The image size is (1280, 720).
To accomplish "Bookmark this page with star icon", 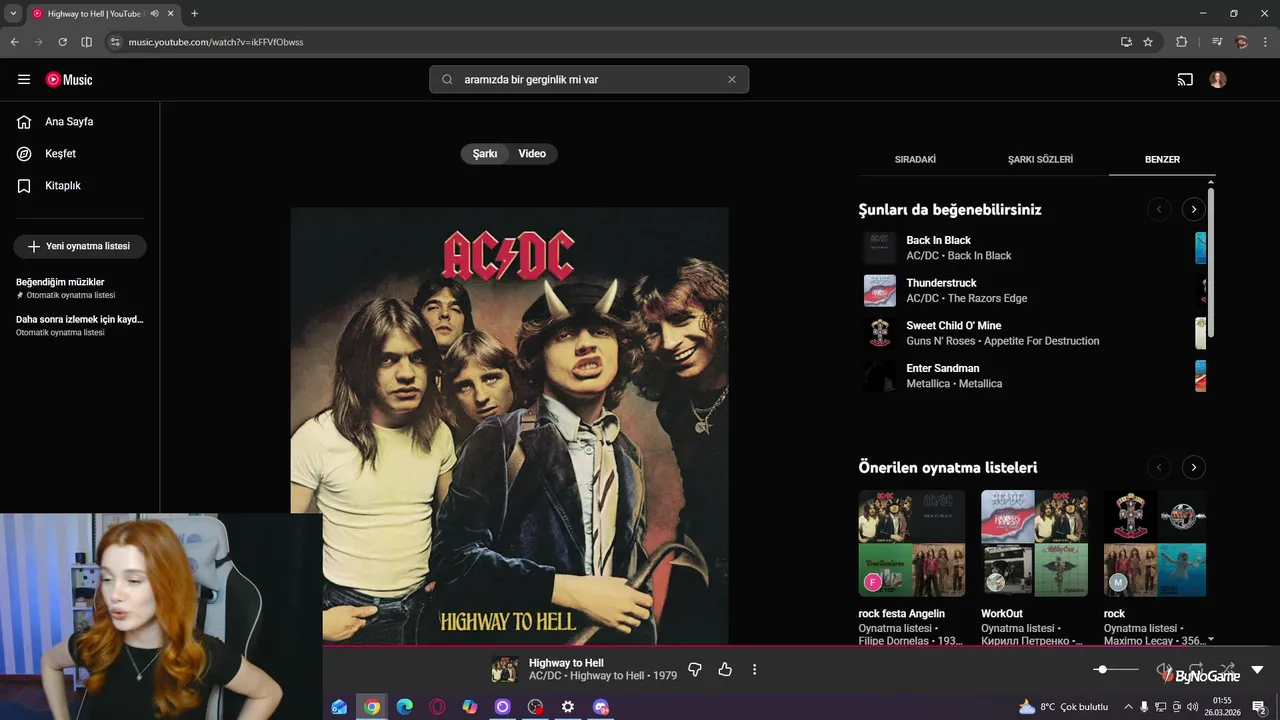I will 1148,42.
